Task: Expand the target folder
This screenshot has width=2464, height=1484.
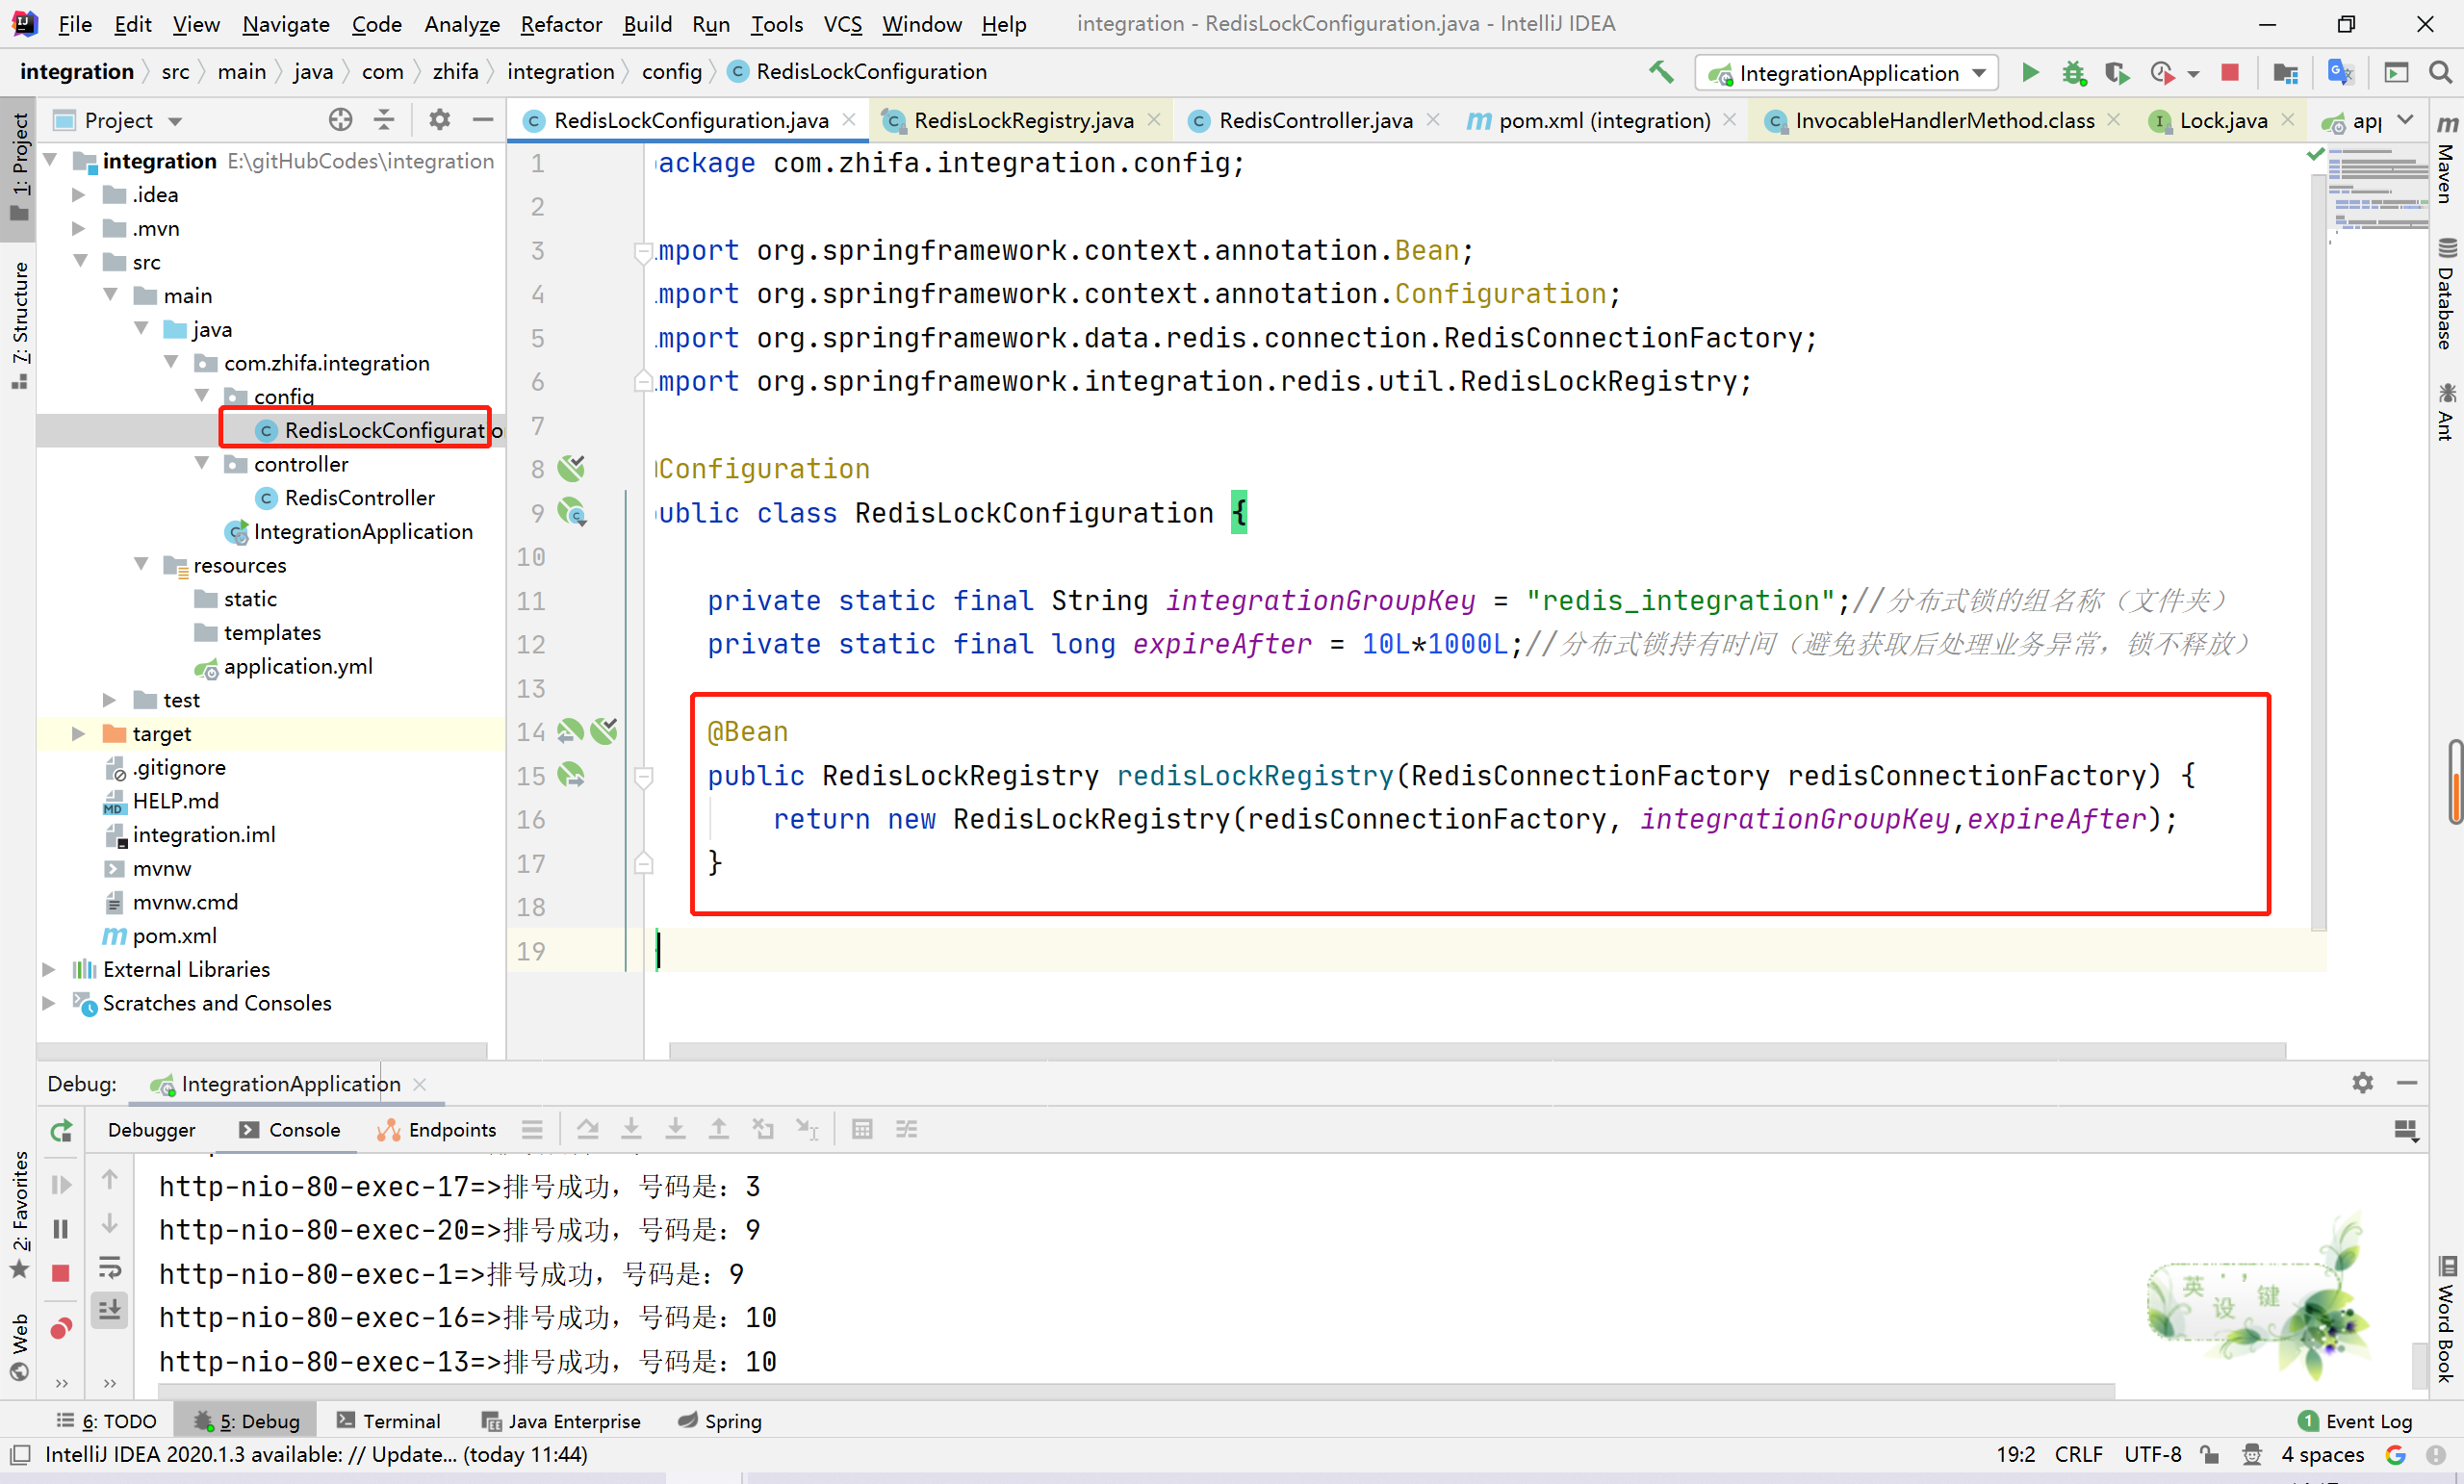Action: click(x=78, y=734)
